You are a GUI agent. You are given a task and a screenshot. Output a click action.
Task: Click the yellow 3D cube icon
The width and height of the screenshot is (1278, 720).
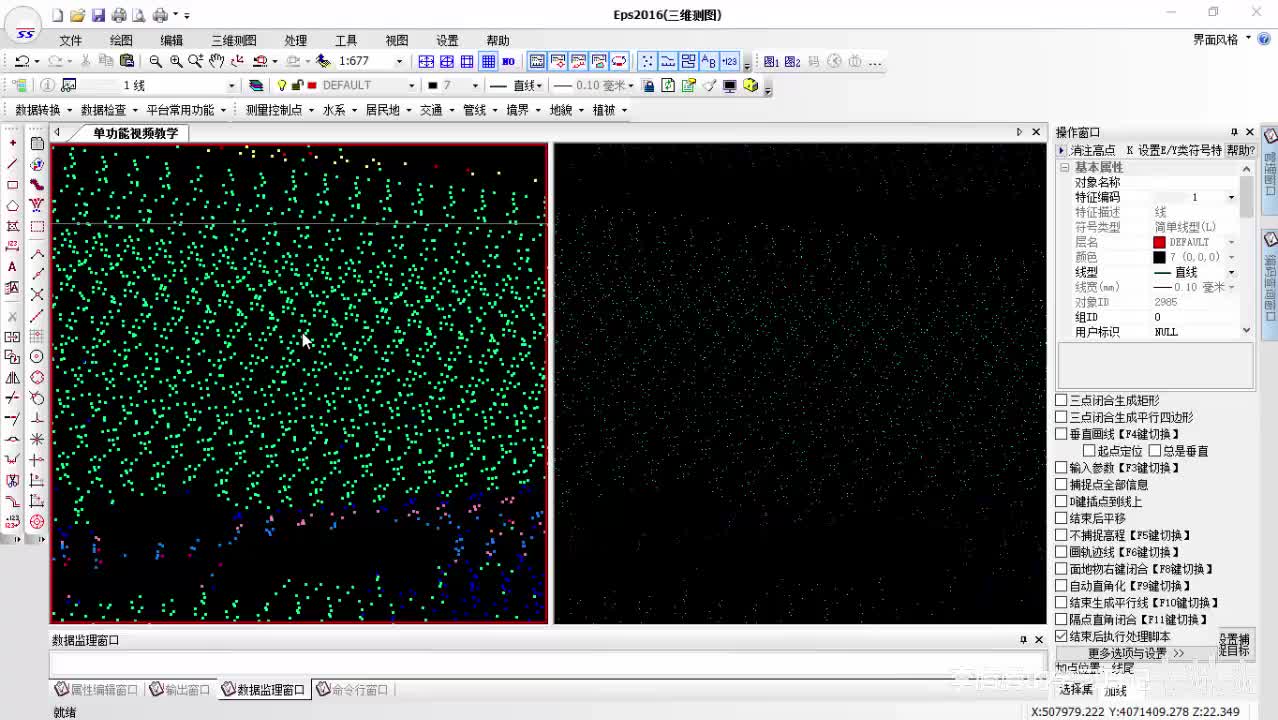[x=750, y=86]
